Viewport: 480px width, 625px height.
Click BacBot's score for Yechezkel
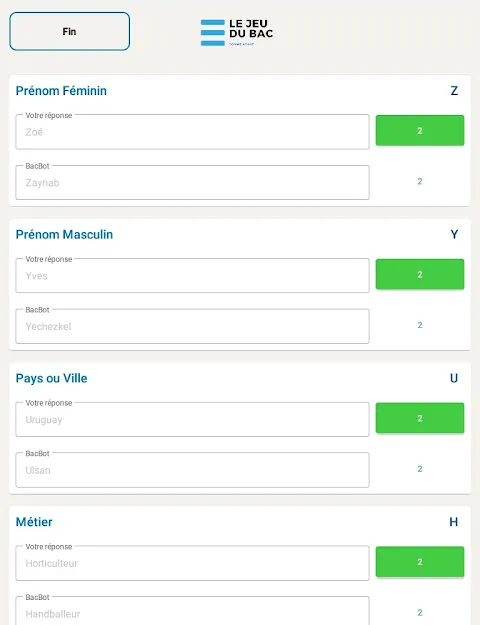click(420, 325)
